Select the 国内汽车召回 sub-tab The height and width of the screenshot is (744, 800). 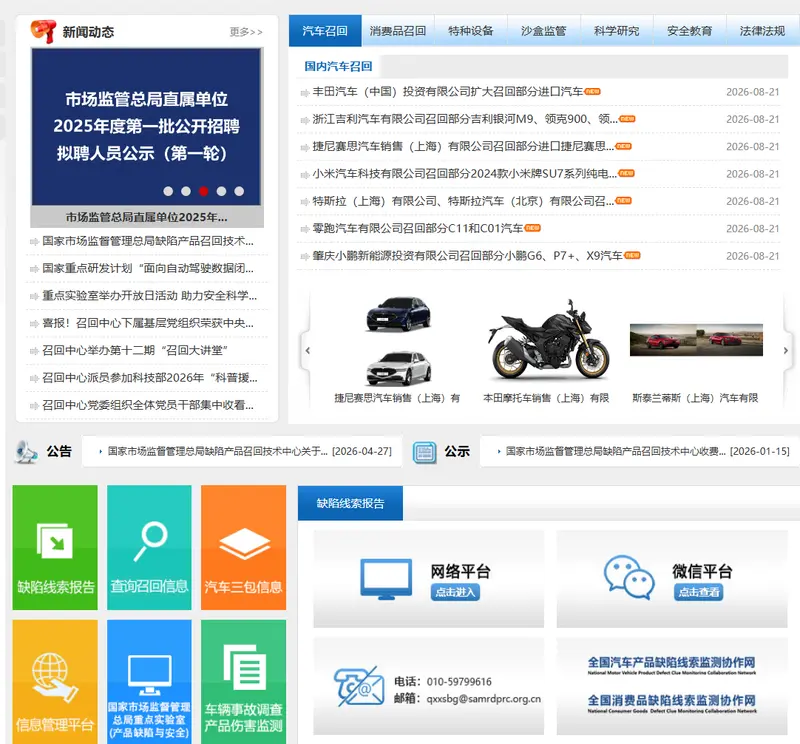(338, 66)
